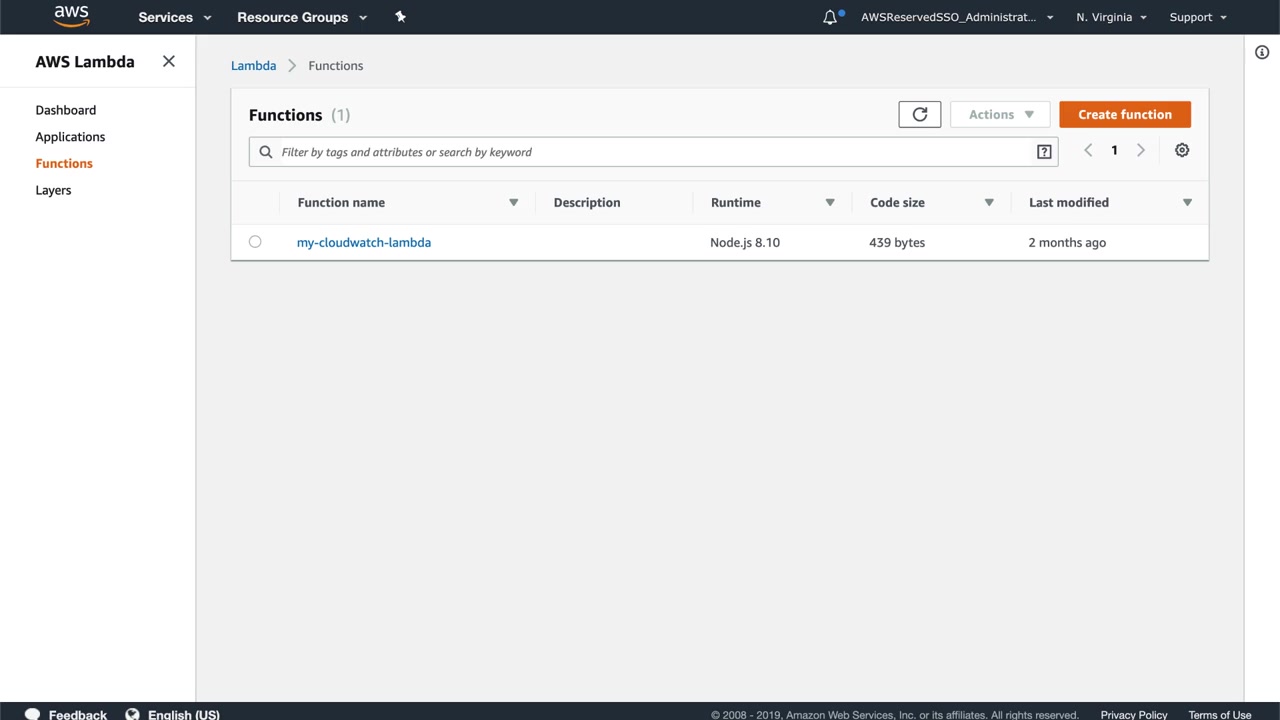Click the AWS logo home icon
Image resolution: width=1280 pixels, height=720 pixels.
tap(71, 16)
